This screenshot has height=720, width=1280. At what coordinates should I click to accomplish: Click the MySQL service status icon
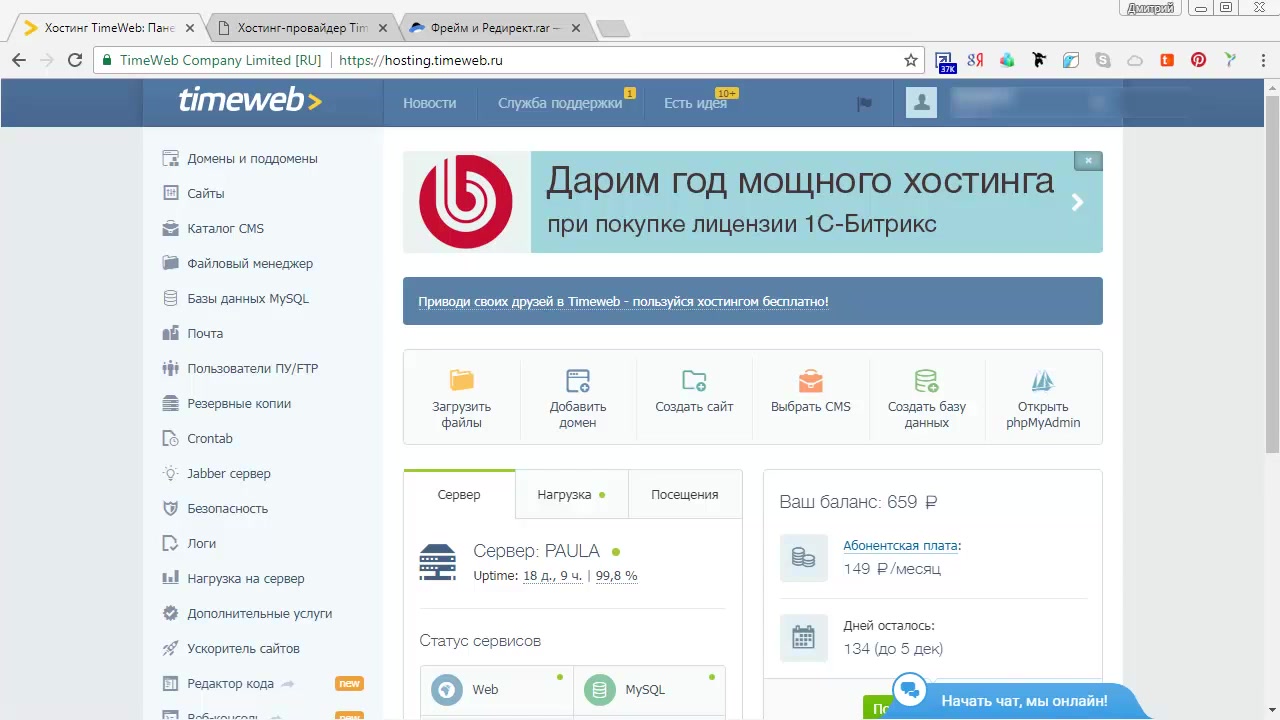point(600,689)
